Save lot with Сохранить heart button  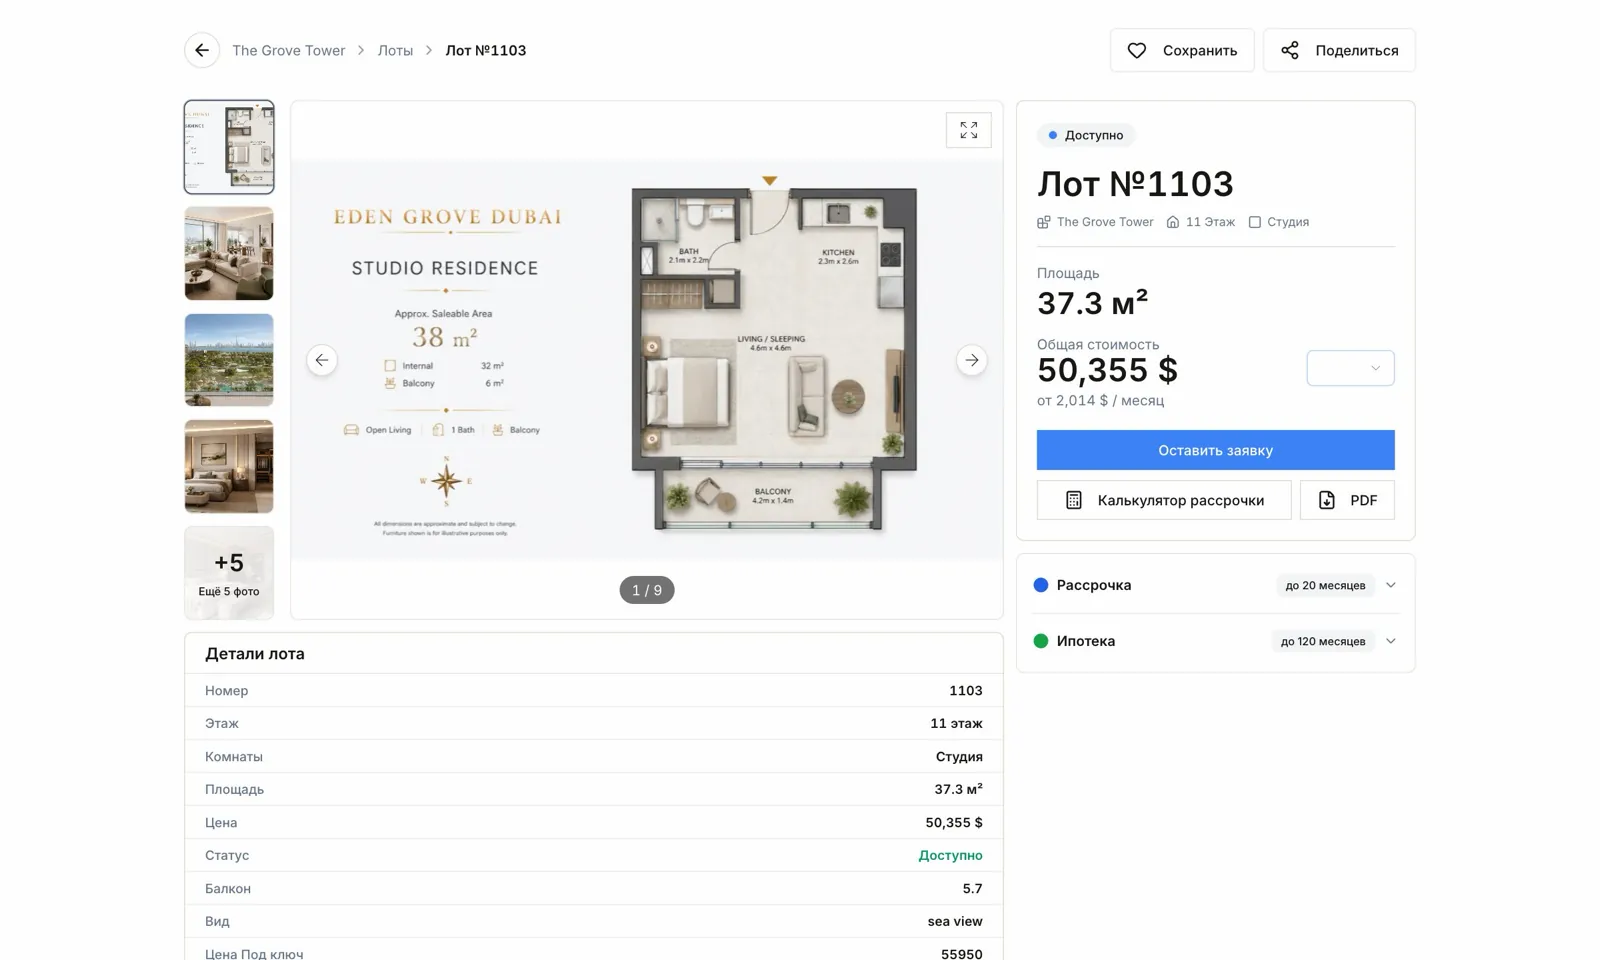(x=1182, y=50)
